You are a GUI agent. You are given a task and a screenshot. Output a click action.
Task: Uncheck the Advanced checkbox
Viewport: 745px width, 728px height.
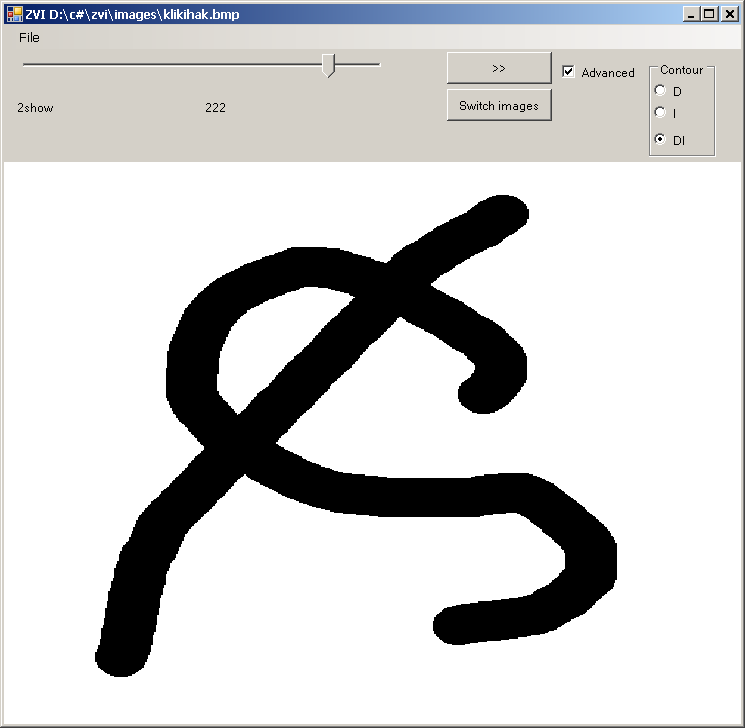[x=568, y=72]
